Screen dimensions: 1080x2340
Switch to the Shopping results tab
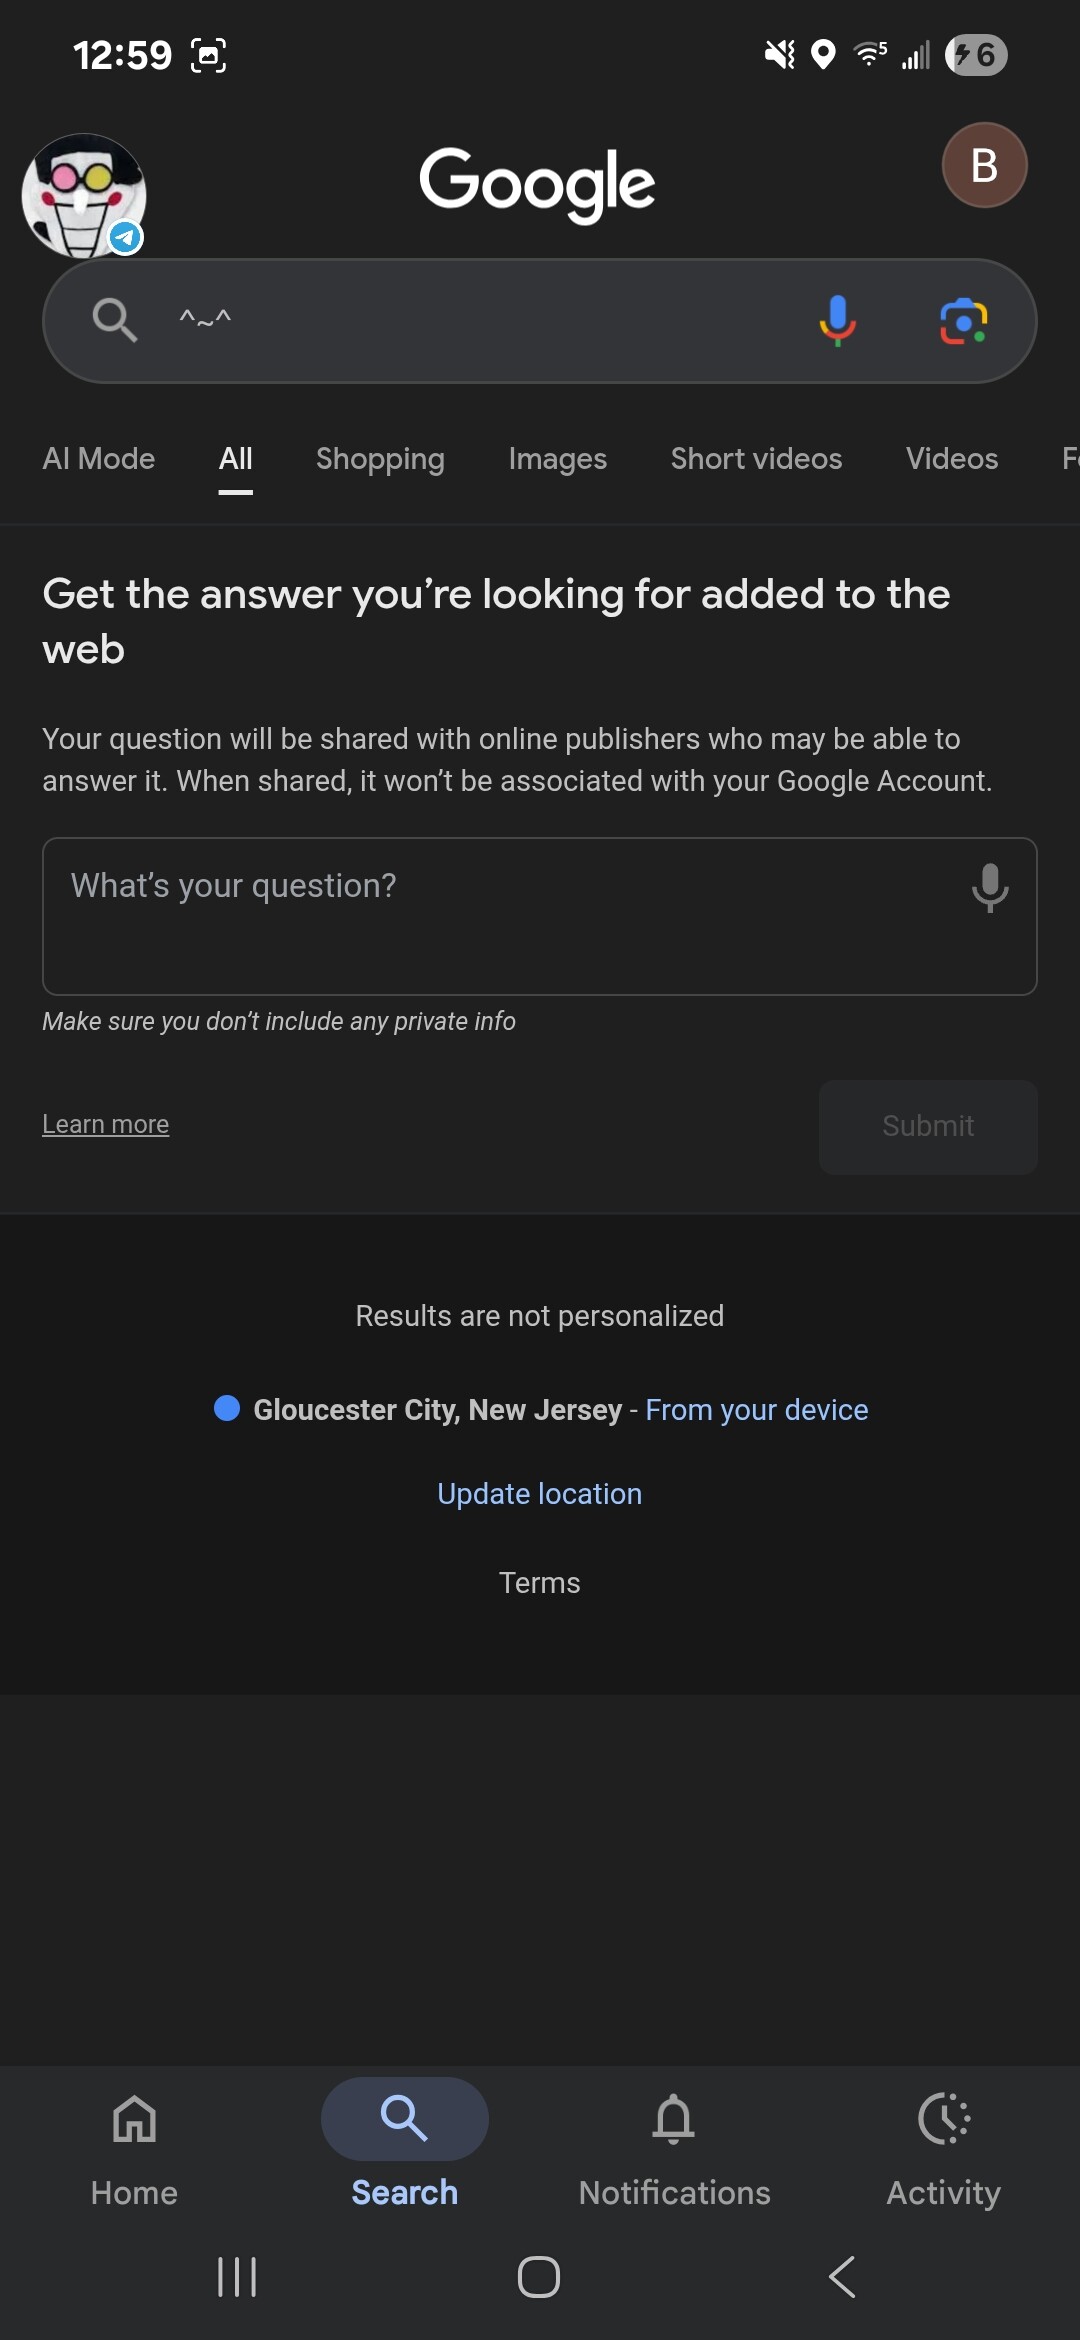pos(380,459)
